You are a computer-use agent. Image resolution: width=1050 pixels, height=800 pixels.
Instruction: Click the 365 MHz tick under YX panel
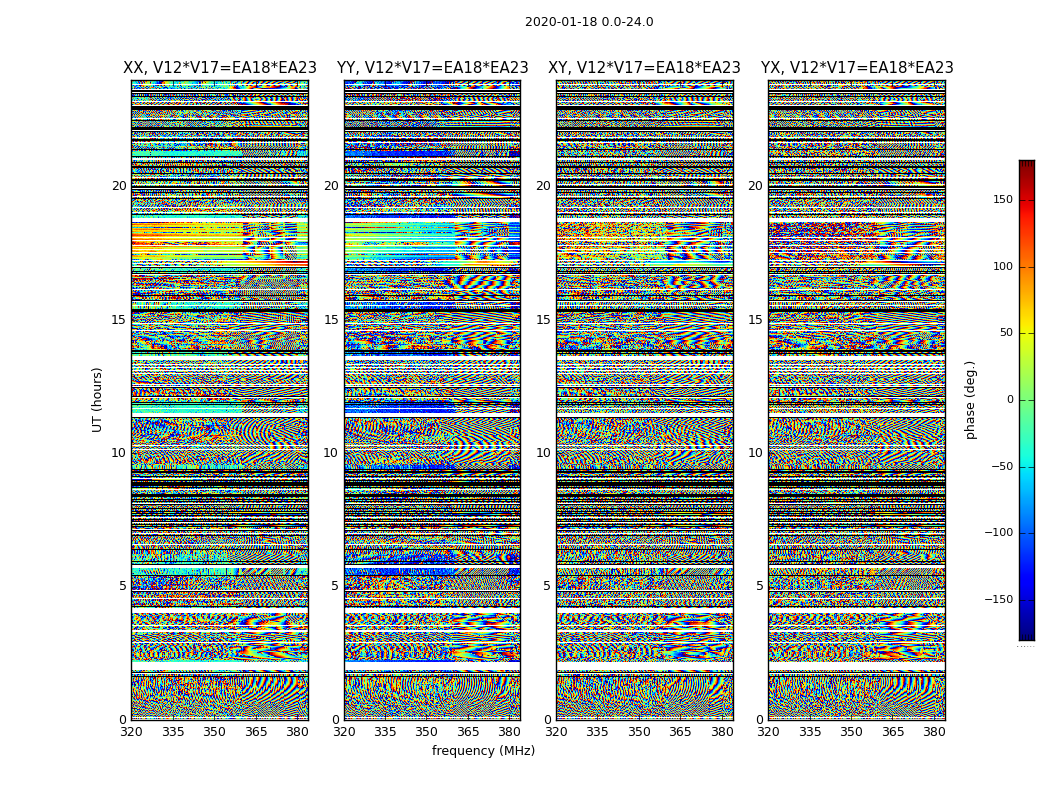click(x=893, y=732)
